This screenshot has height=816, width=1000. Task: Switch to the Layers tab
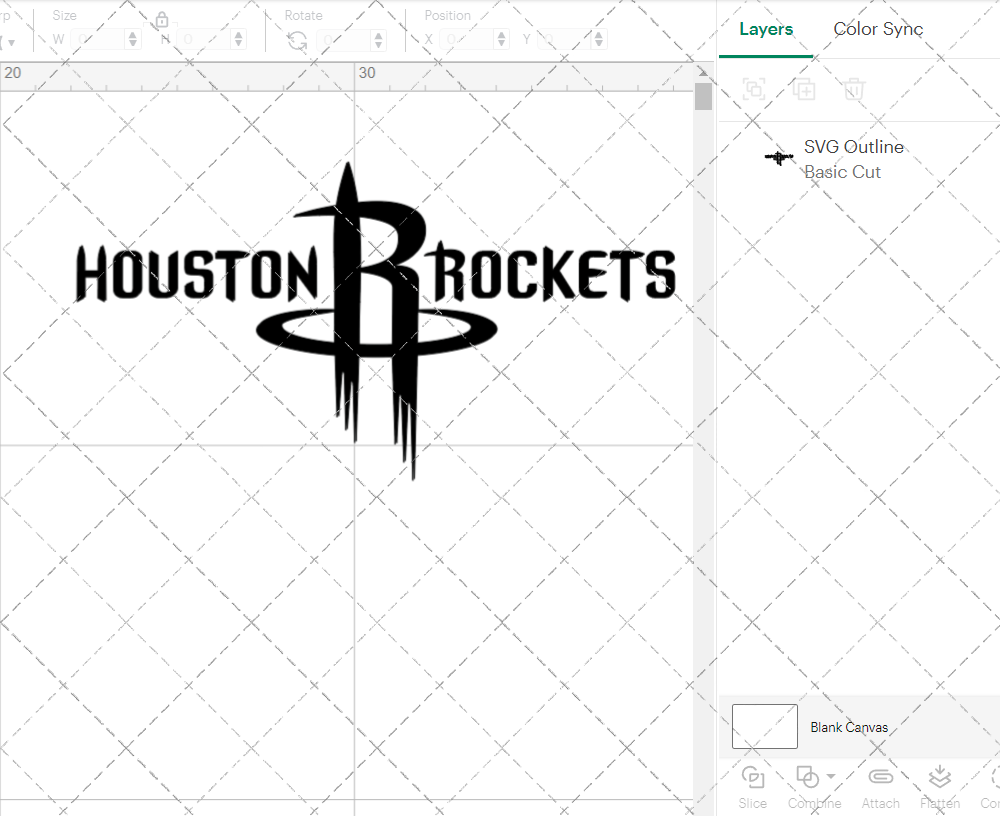click(765, 29)
